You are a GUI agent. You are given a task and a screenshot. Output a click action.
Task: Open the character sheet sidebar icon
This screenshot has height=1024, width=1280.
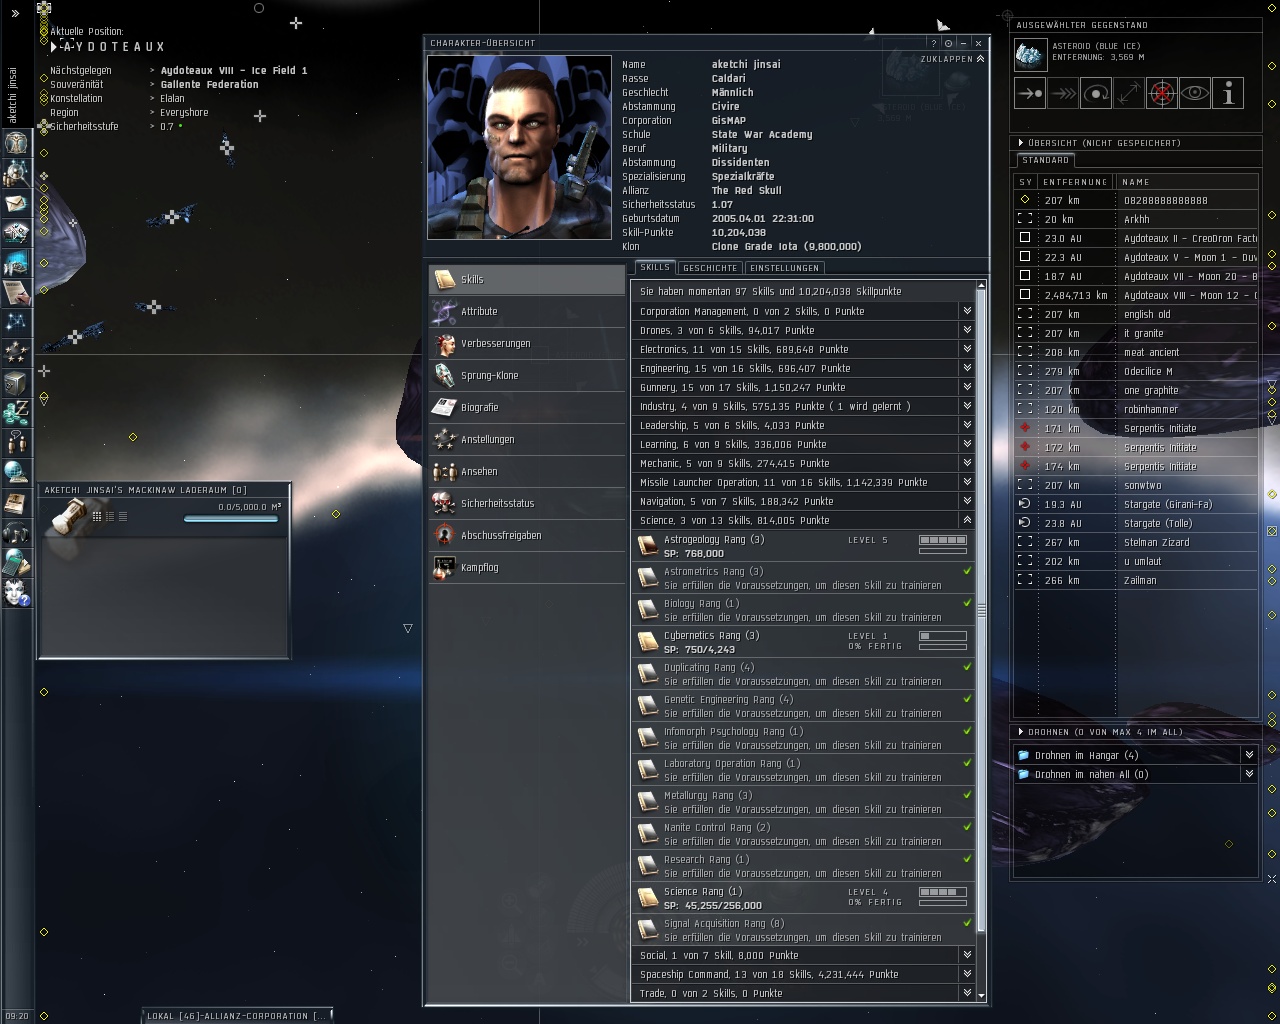[x=16, y=143]
